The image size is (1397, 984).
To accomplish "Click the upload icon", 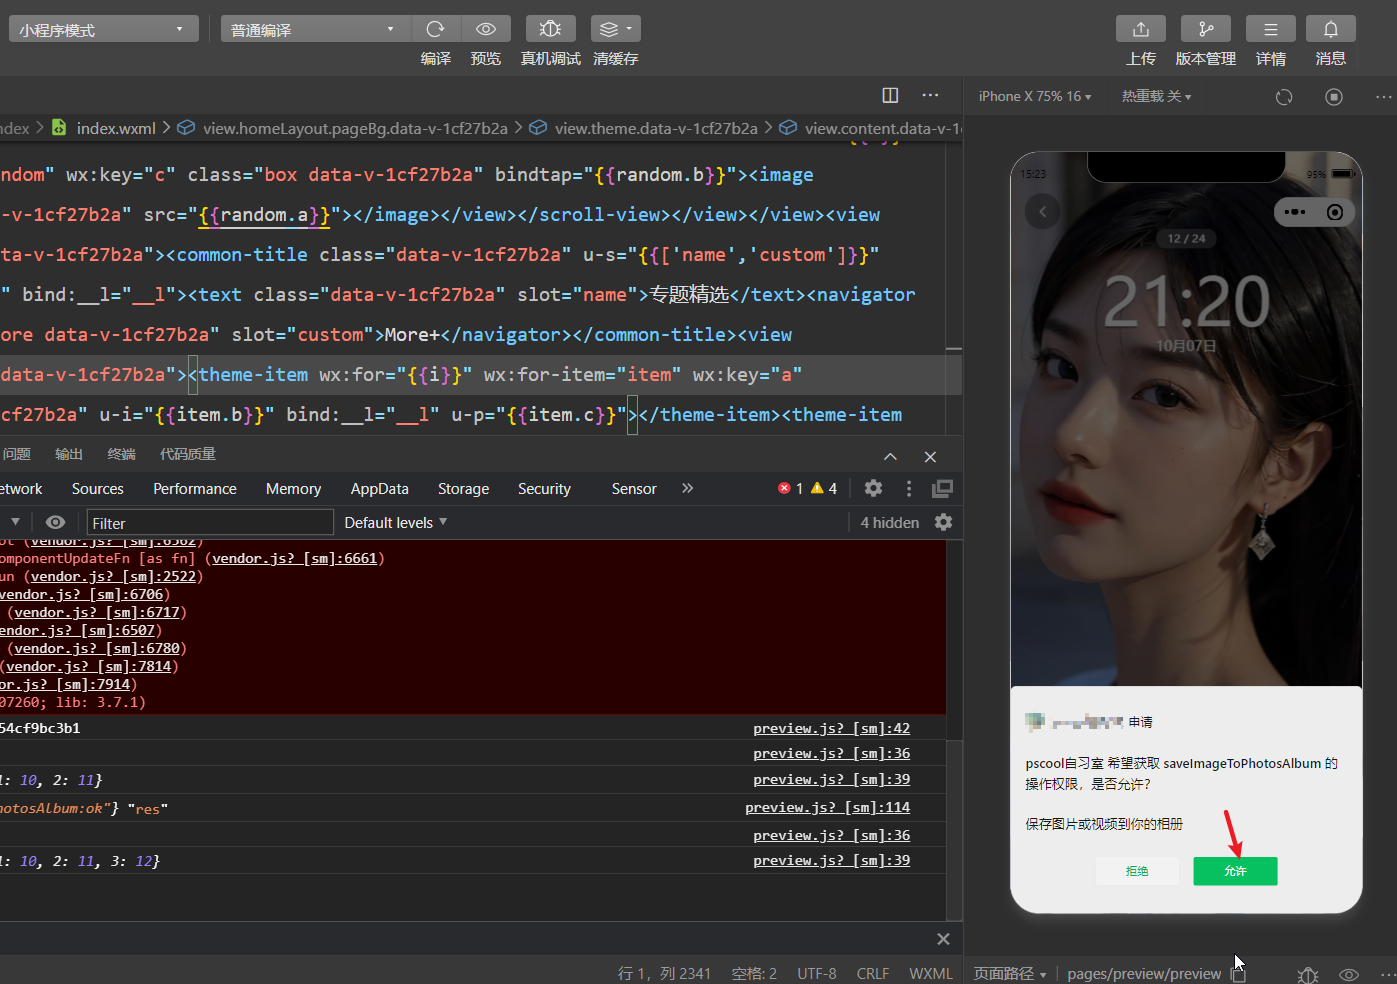I will coord(1141,29).
